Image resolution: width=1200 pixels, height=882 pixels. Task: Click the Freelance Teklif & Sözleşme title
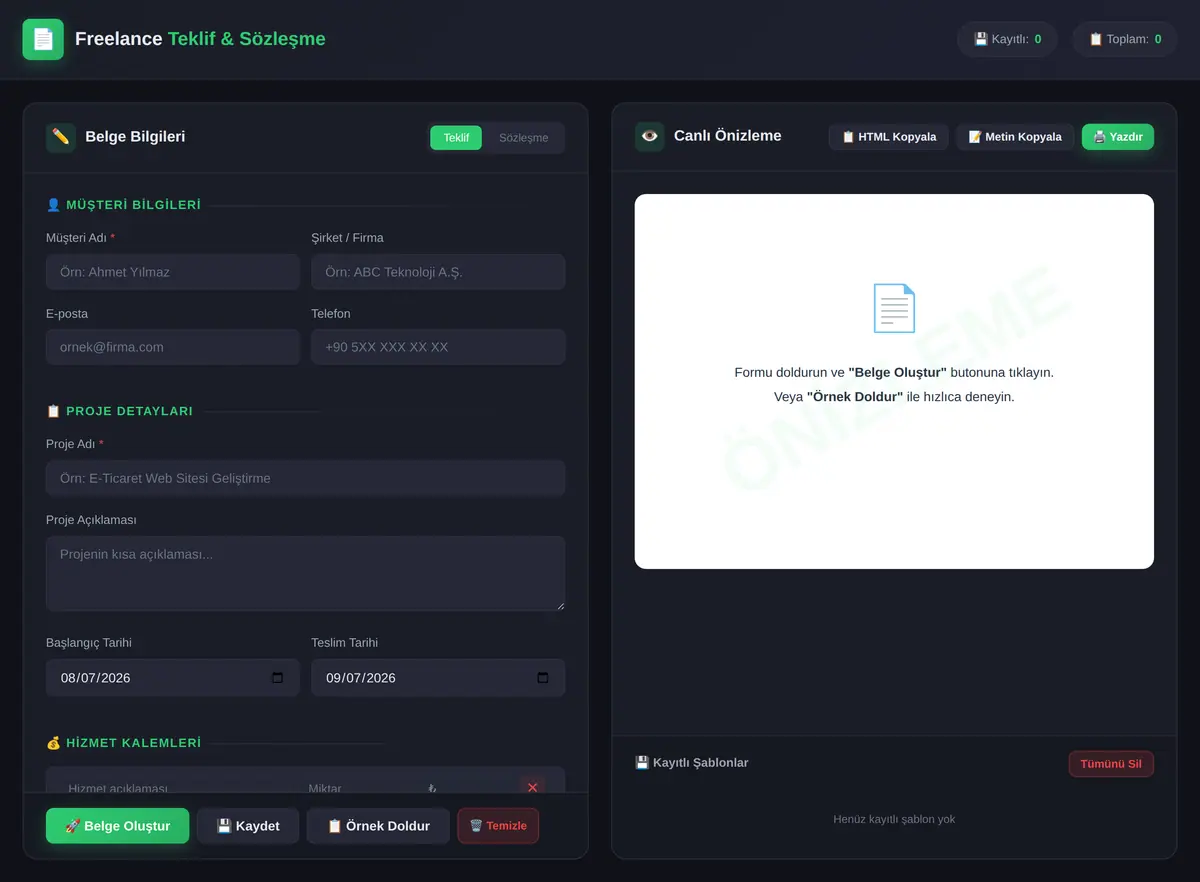(x=200, y=39)
